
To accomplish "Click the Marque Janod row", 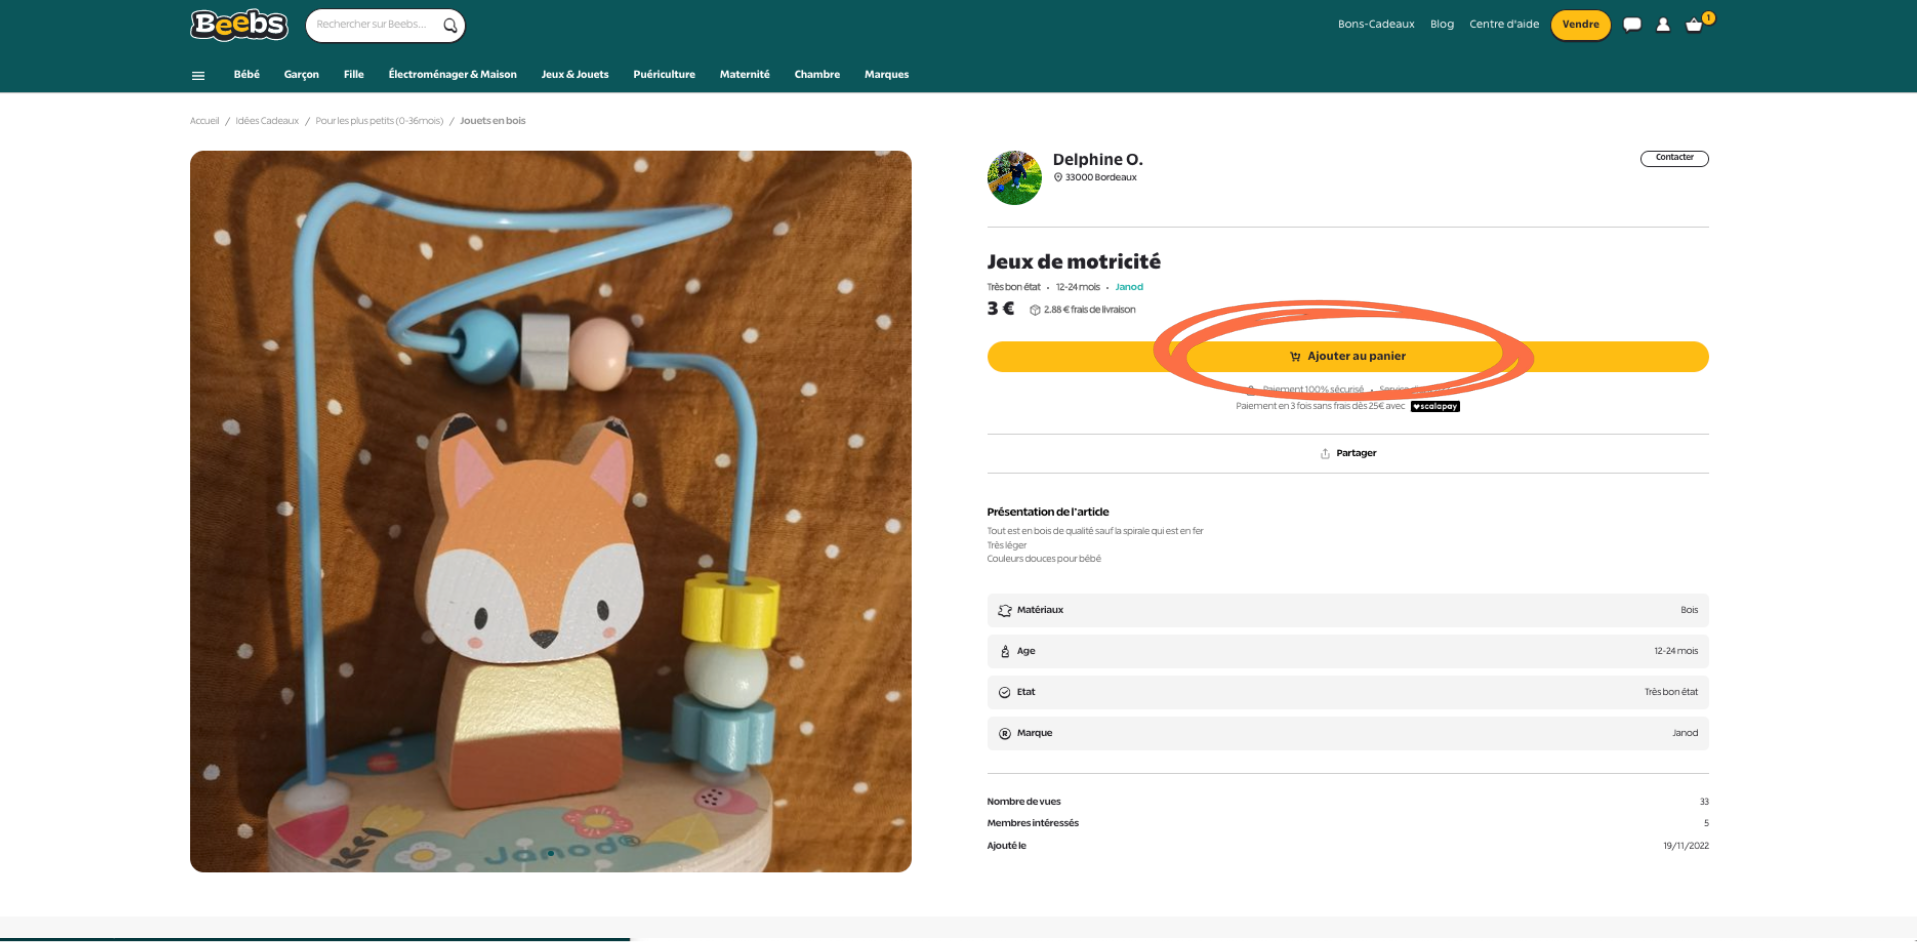I will [1348, 733].
